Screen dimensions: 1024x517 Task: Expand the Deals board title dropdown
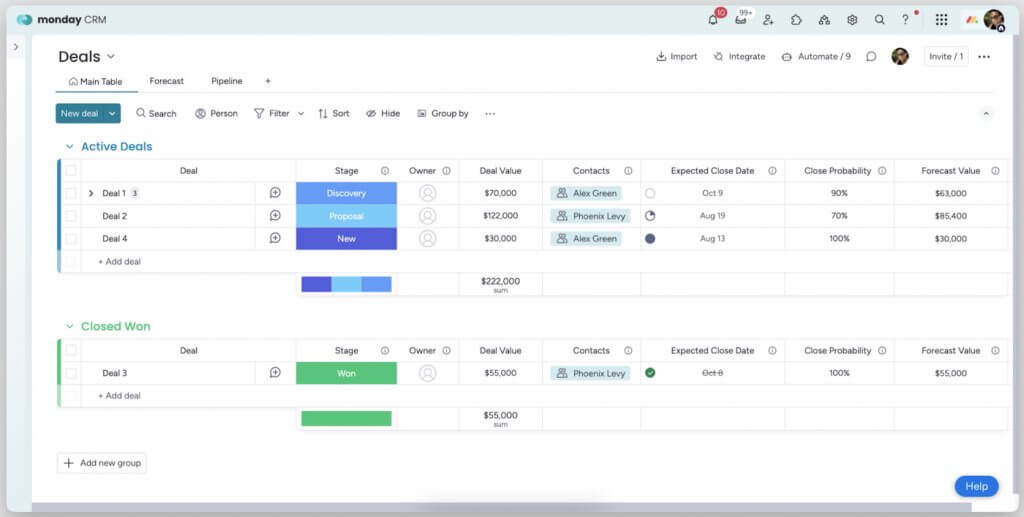pyautogui.click(x=110, y=57)
